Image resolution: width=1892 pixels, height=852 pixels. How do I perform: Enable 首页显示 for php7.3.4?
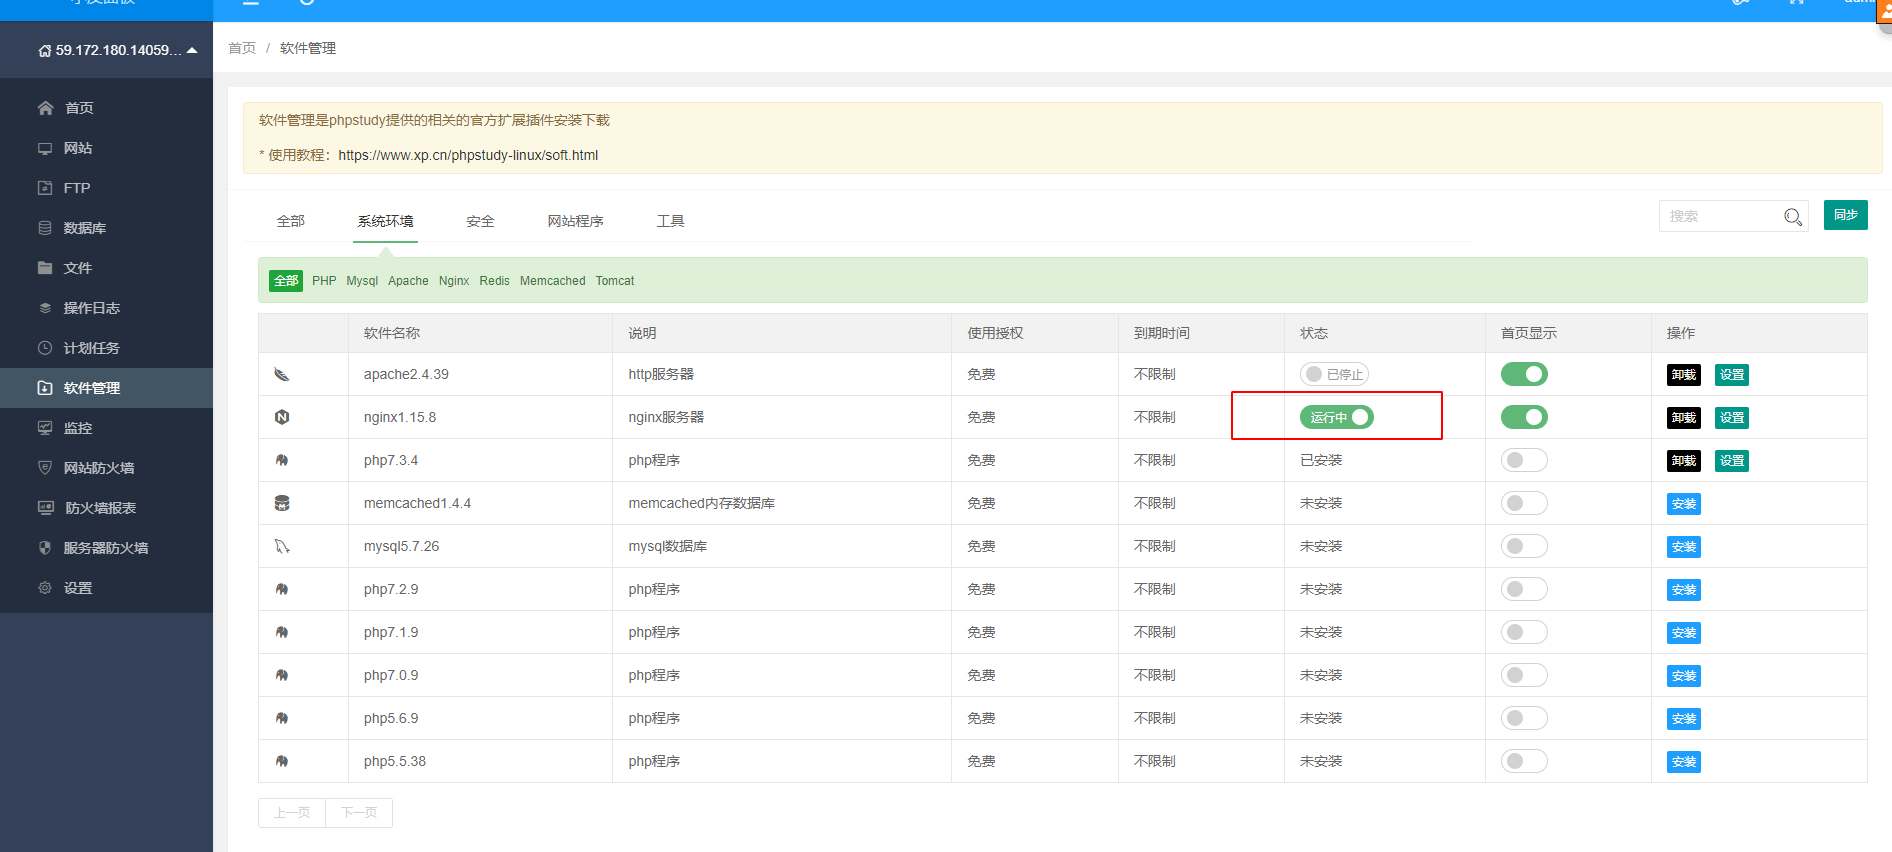[x=1524, y=460]
